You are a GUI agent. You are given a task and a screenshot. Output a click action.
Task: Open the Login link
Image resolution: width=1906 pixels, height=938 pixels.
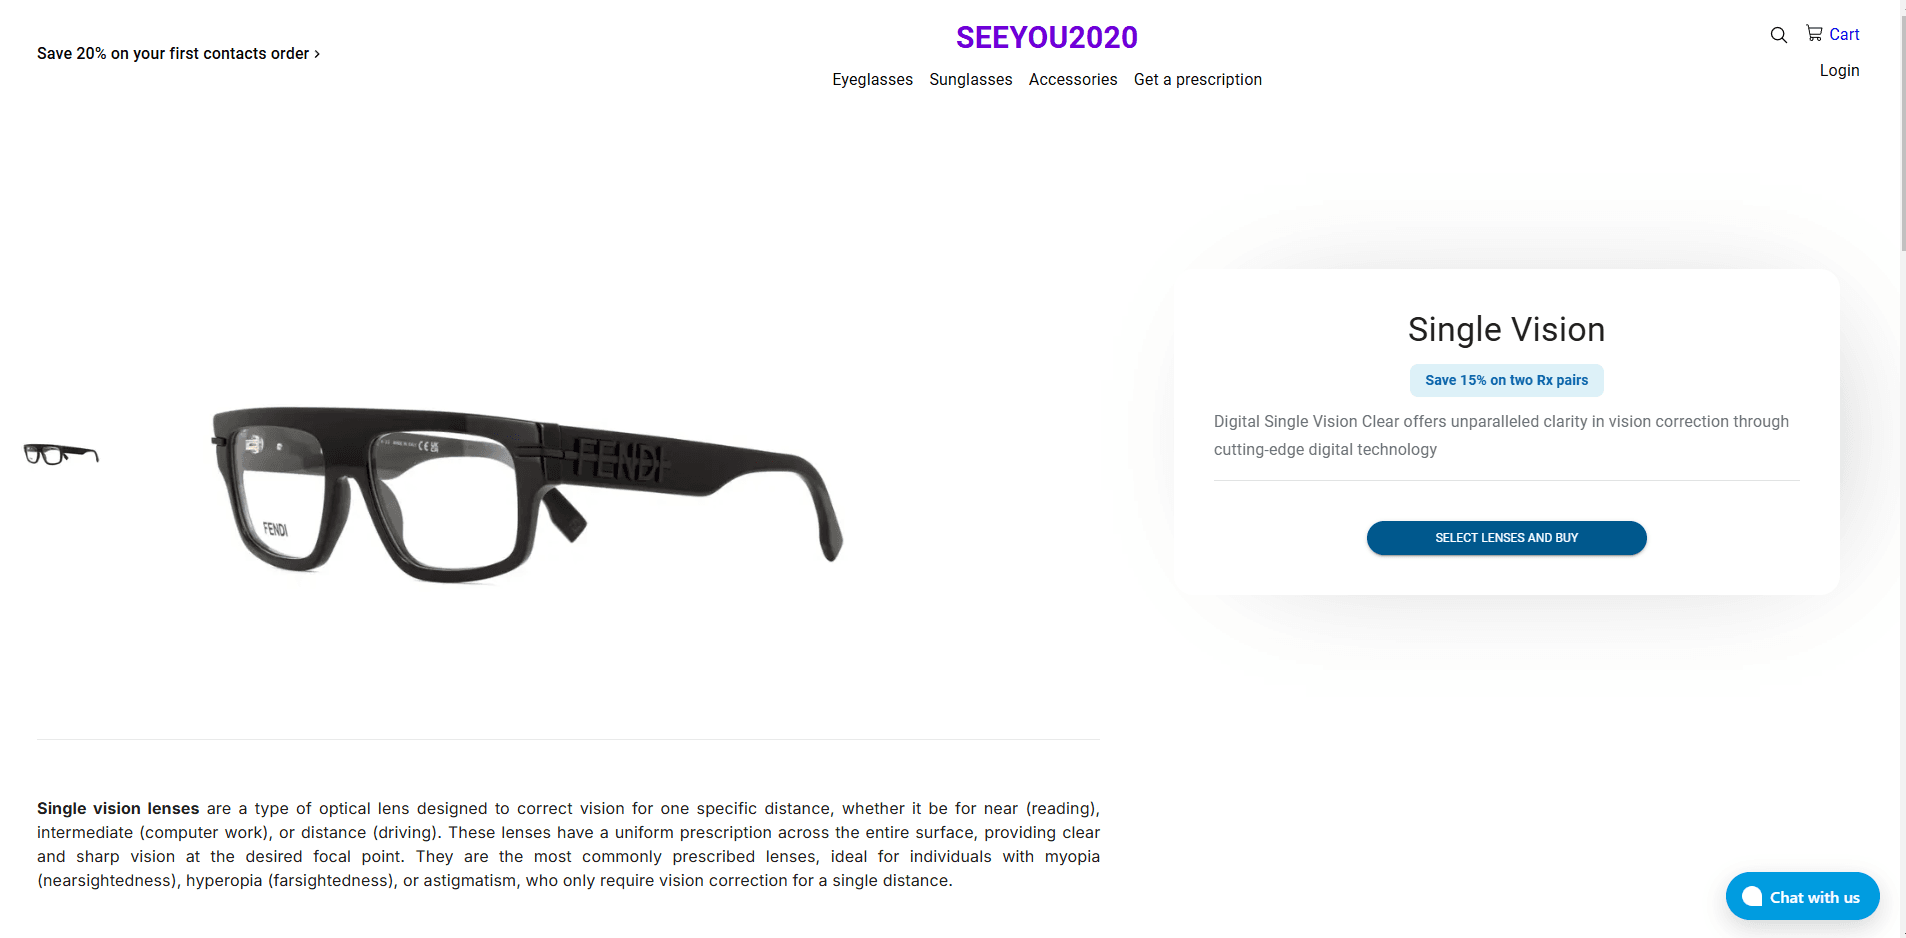pos(1839,70)
